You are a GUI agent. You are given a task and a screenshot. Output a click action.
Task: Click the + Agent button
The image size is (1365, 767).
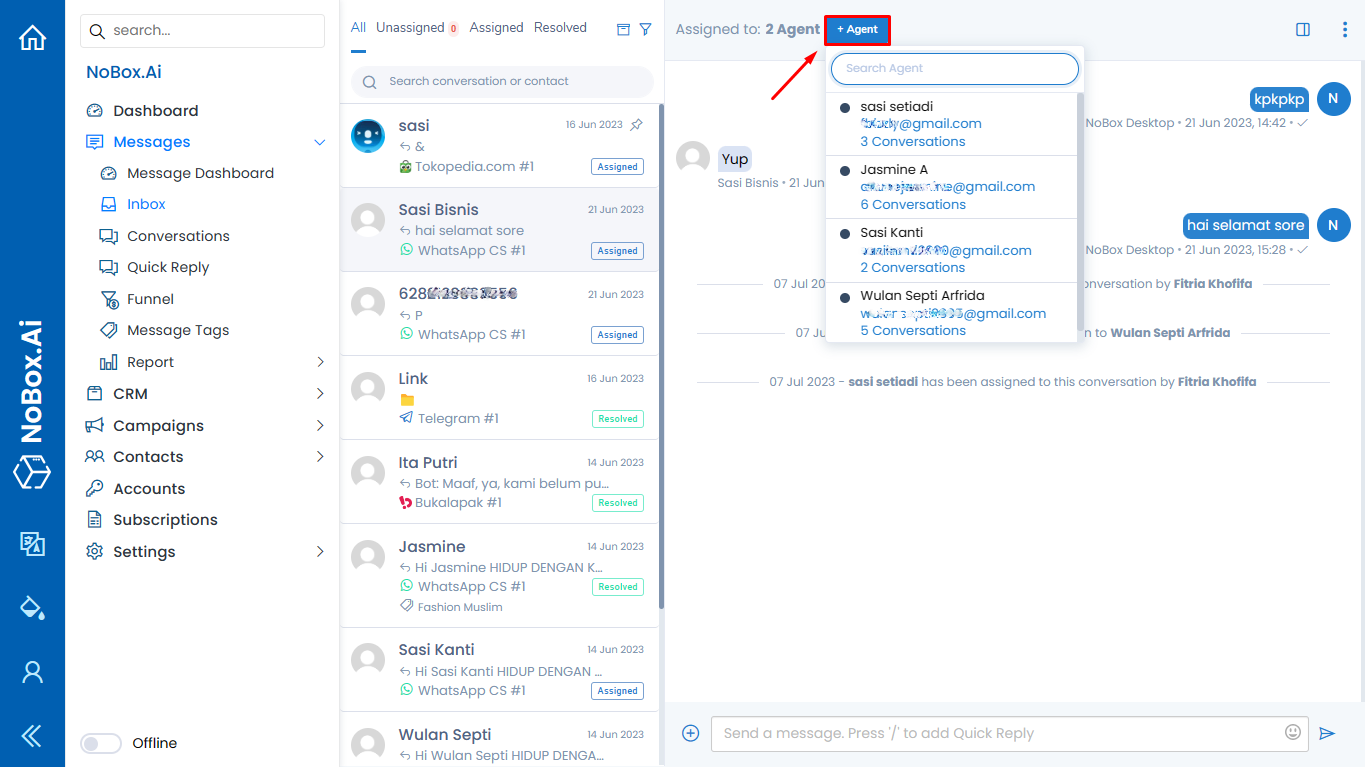point(857,30)
